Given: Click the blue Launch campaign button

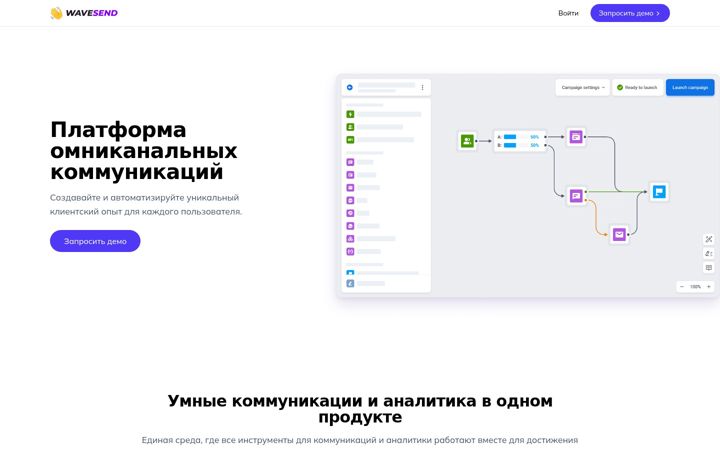Looking at the screenshot, I should click(690, 87).
